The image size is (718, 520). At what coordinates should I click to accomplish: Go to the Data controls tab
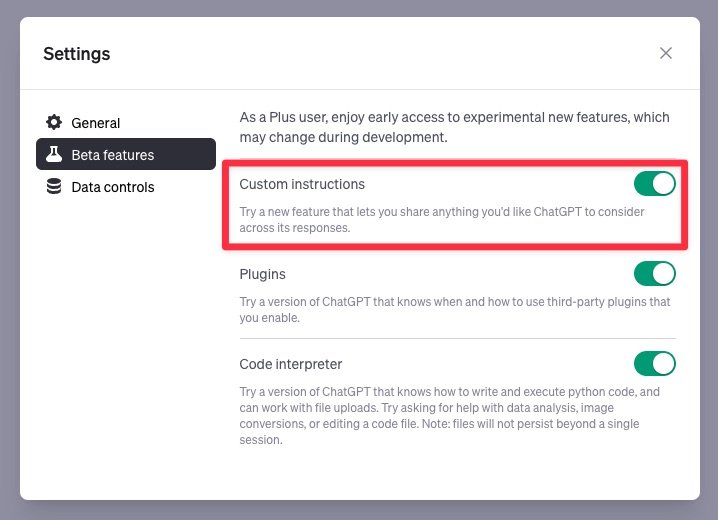pos(113,187)
